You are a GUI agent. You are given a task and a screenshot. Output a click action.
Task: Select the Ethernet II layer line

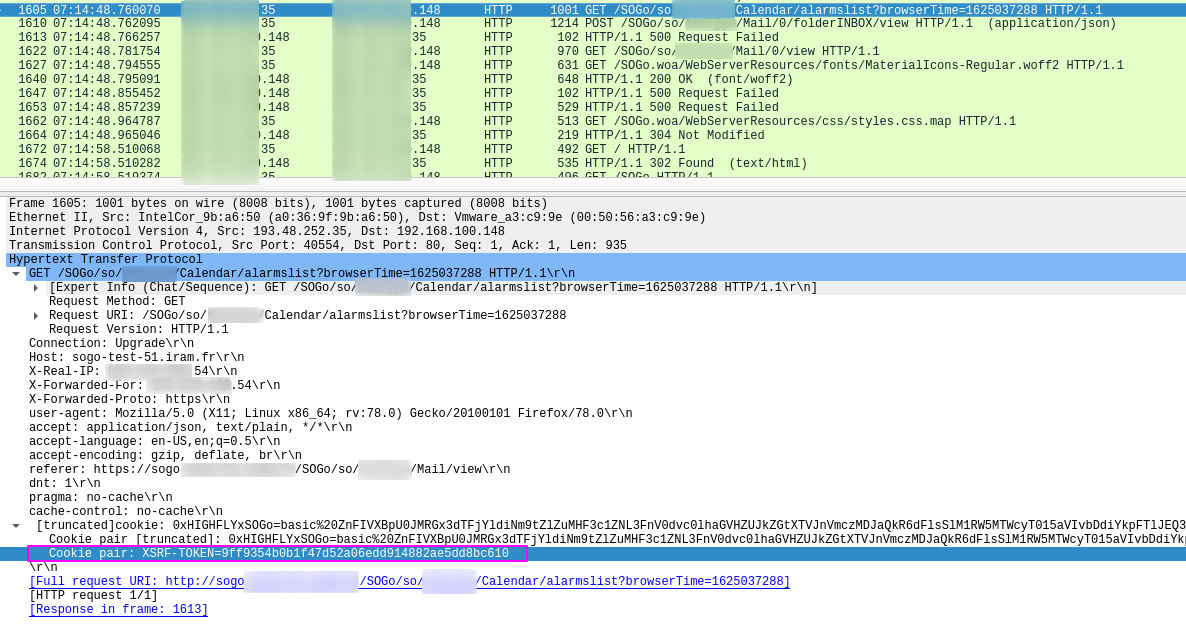pos(357,217)
